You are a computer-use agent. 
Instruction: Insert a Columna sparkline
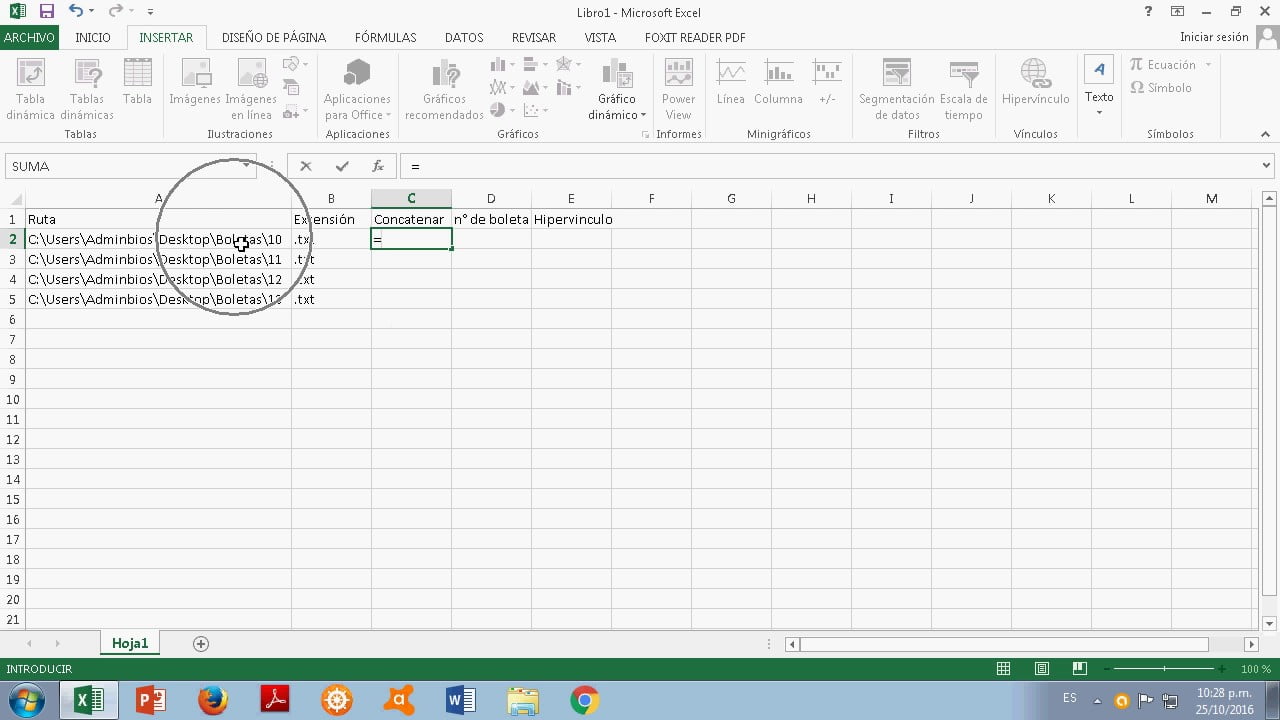[778, 82]
